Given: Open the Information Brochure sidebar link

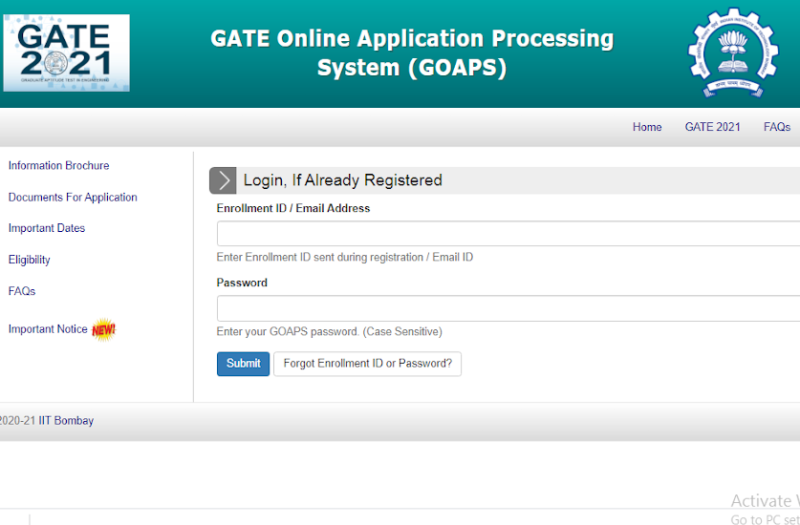Looking at the screenshot, I should pyautogui.click(x=59, y=166).
